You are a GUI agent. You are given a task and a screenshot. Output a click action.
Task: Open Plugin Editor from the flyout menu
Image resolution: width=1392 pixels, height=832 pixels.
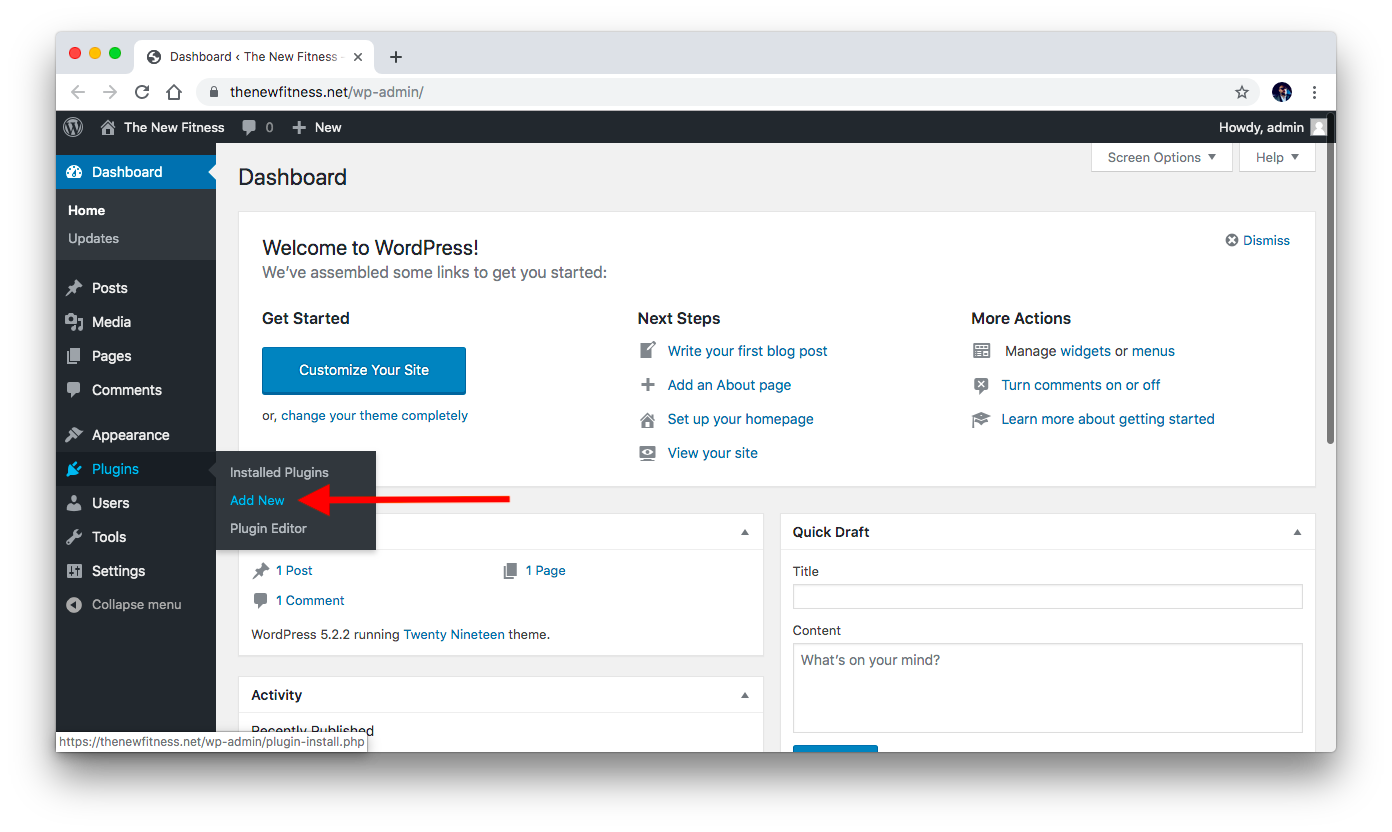point(268,528)
